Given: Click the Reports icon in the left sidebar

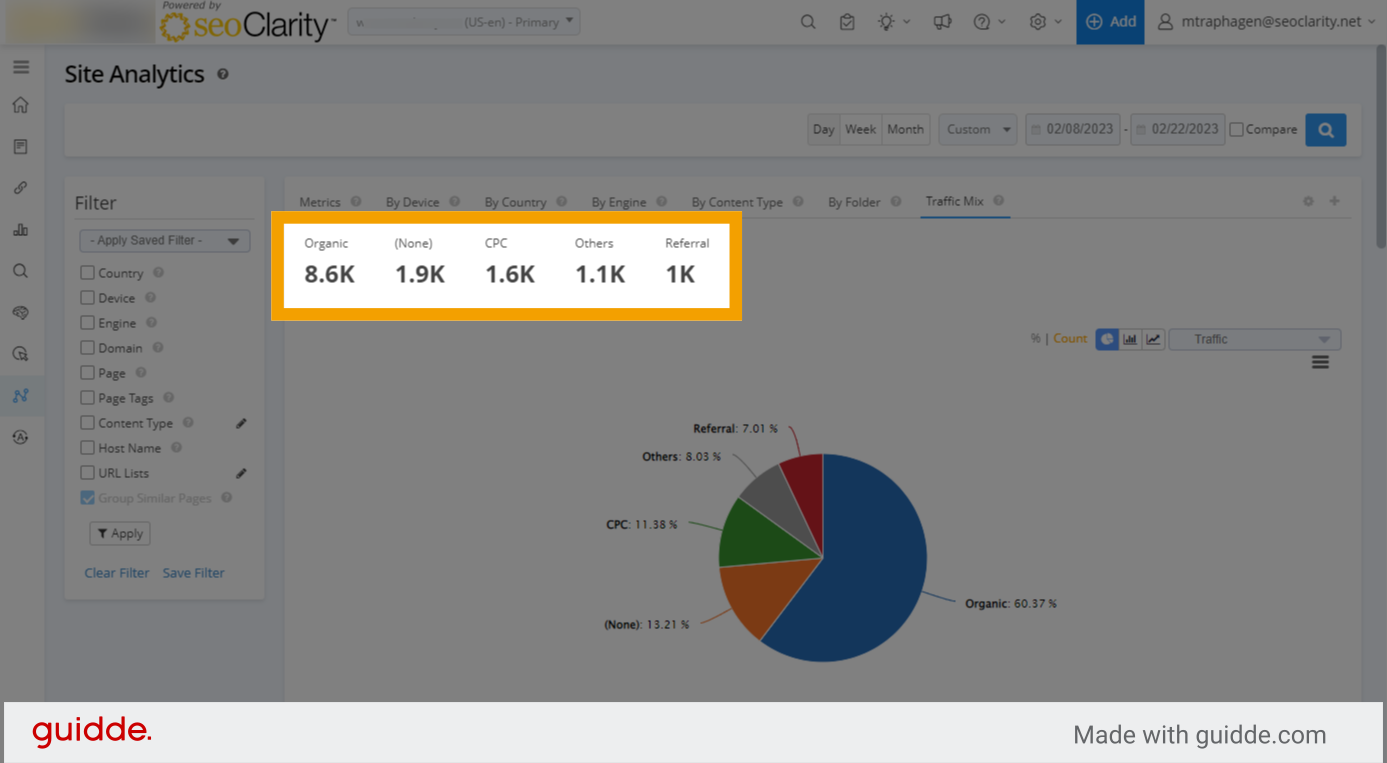Looking at the screenshot, I should [x=21, y=146].
